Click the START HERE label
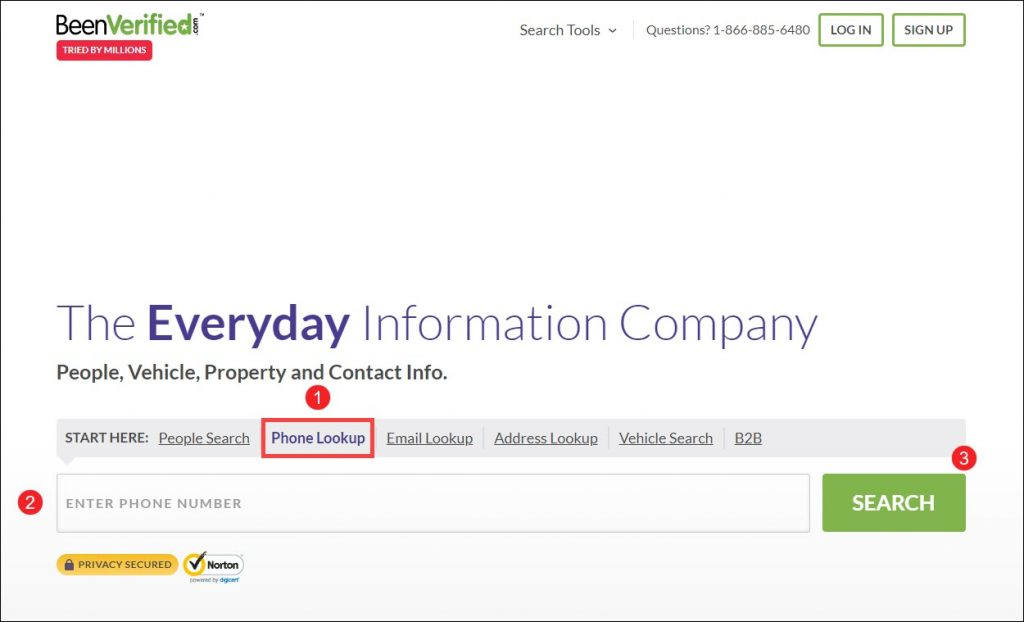 point(106,438)
